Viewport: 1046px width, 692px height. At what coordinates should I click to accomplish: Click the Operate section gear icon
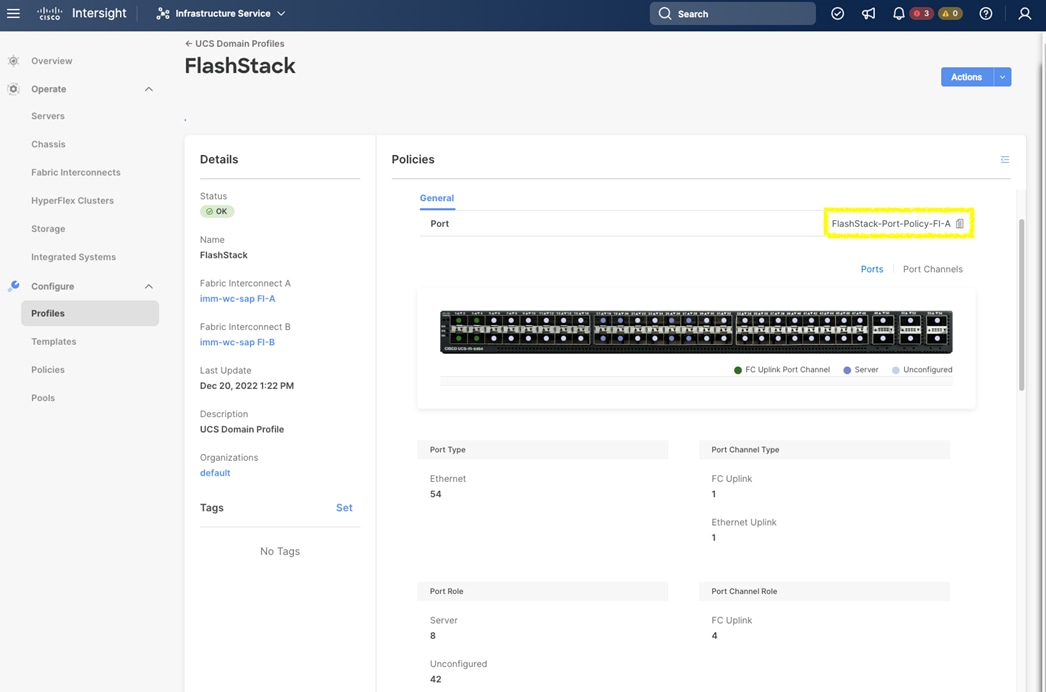tap(13, 89)
